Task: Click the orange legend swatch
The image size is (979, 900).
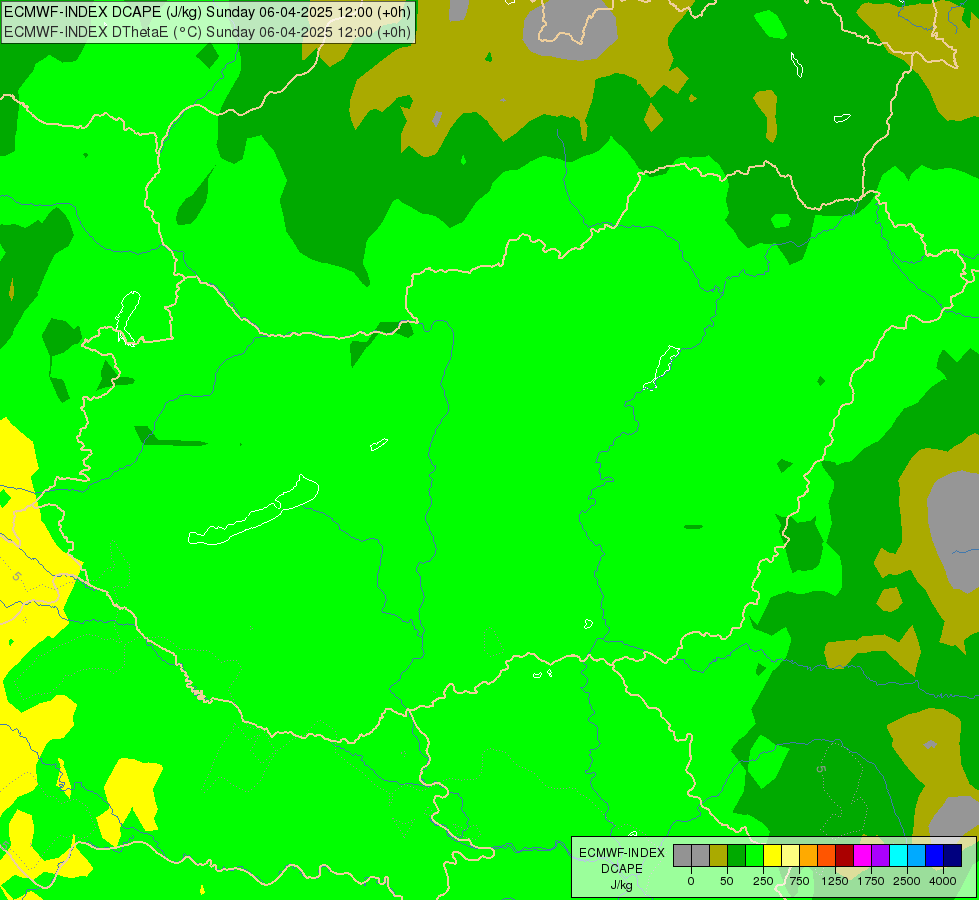Action: (x=809, y=856)
